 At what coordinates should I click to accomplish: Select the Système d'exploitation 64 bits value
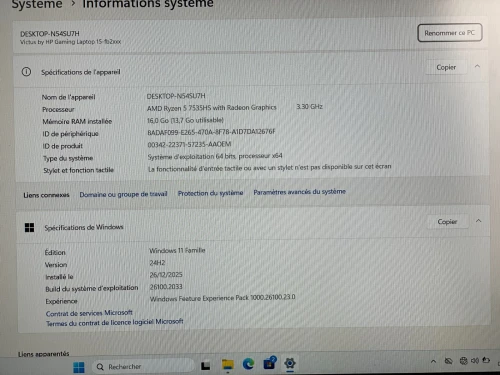point(215,156)
